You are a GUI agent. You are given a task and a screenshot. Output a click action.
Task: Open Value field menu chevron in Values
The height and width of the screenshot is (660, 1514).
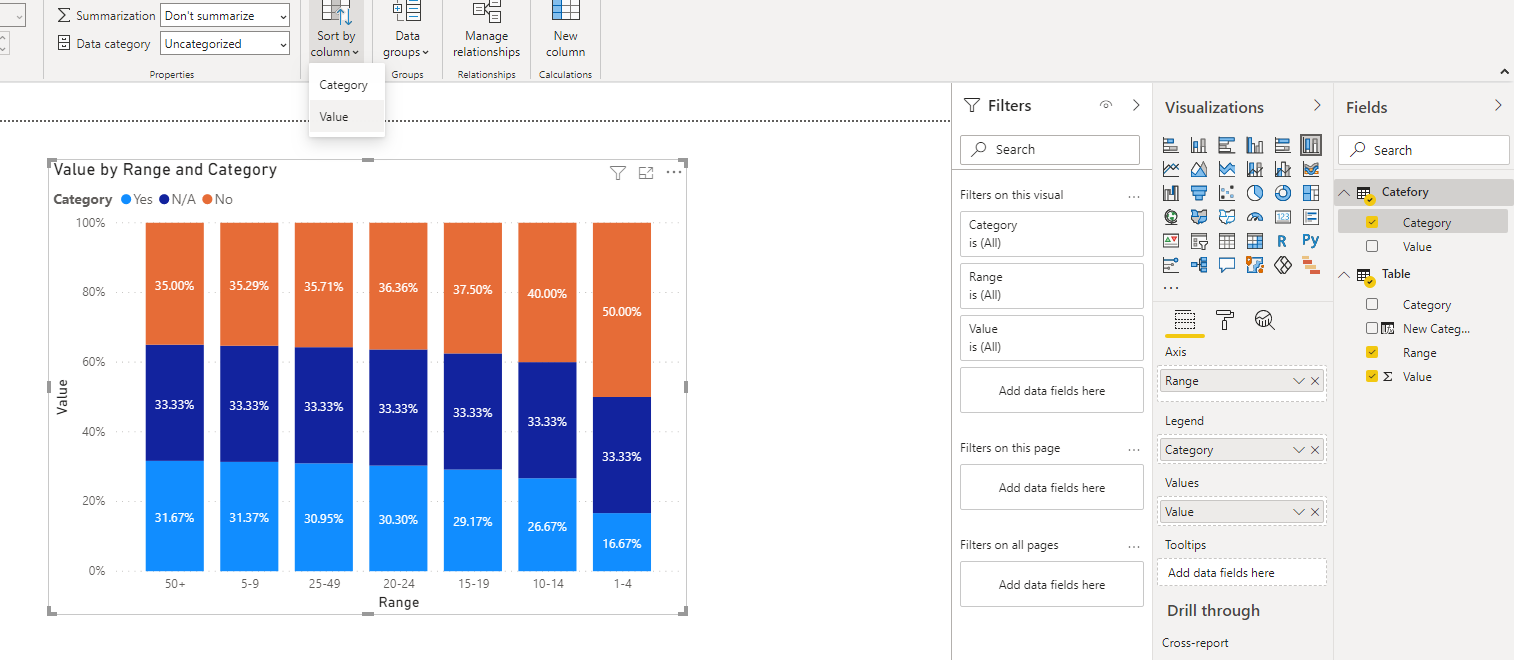(x=1298, y=512)
